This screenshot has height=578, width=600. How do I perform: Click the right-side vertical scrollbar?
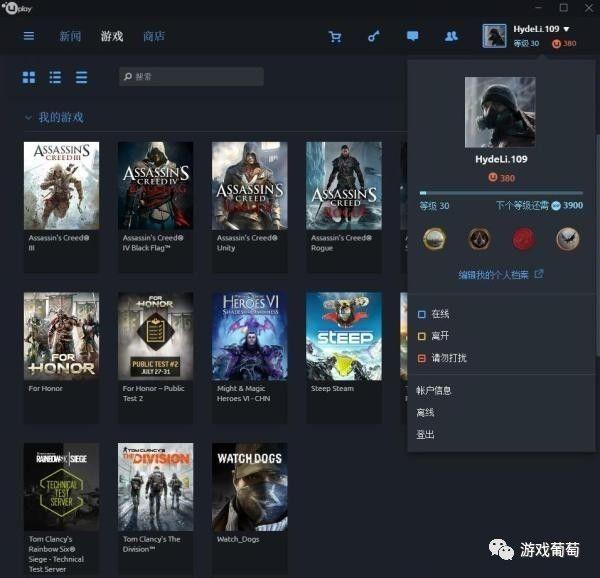pos(597,245)
